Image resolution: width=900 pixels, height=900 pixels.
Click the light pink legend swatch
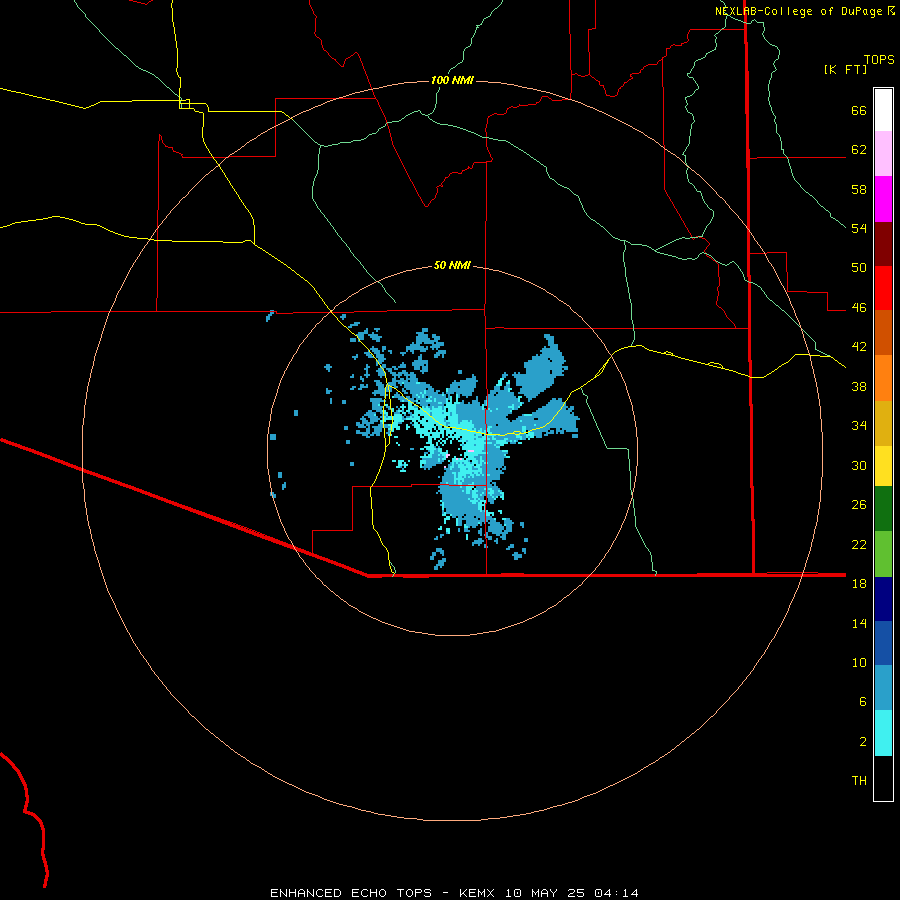(883, 153)
